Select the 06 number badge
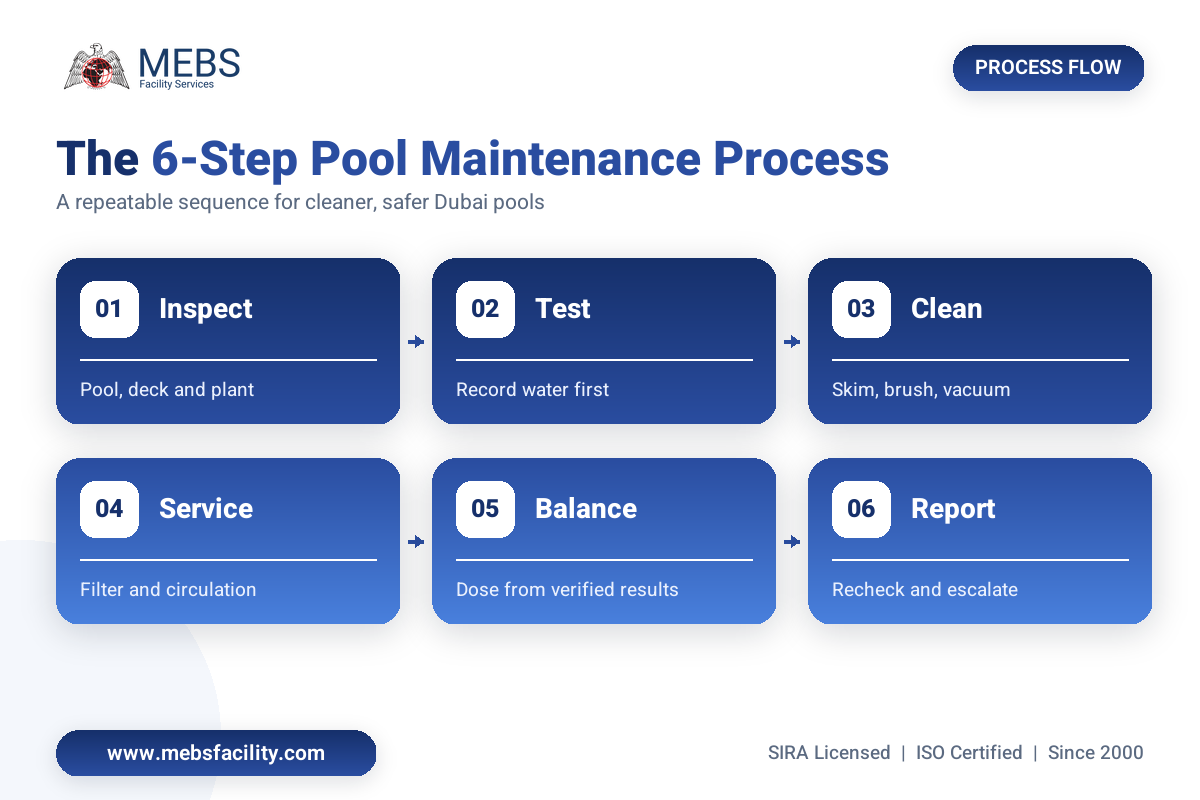 pos(861,509)
